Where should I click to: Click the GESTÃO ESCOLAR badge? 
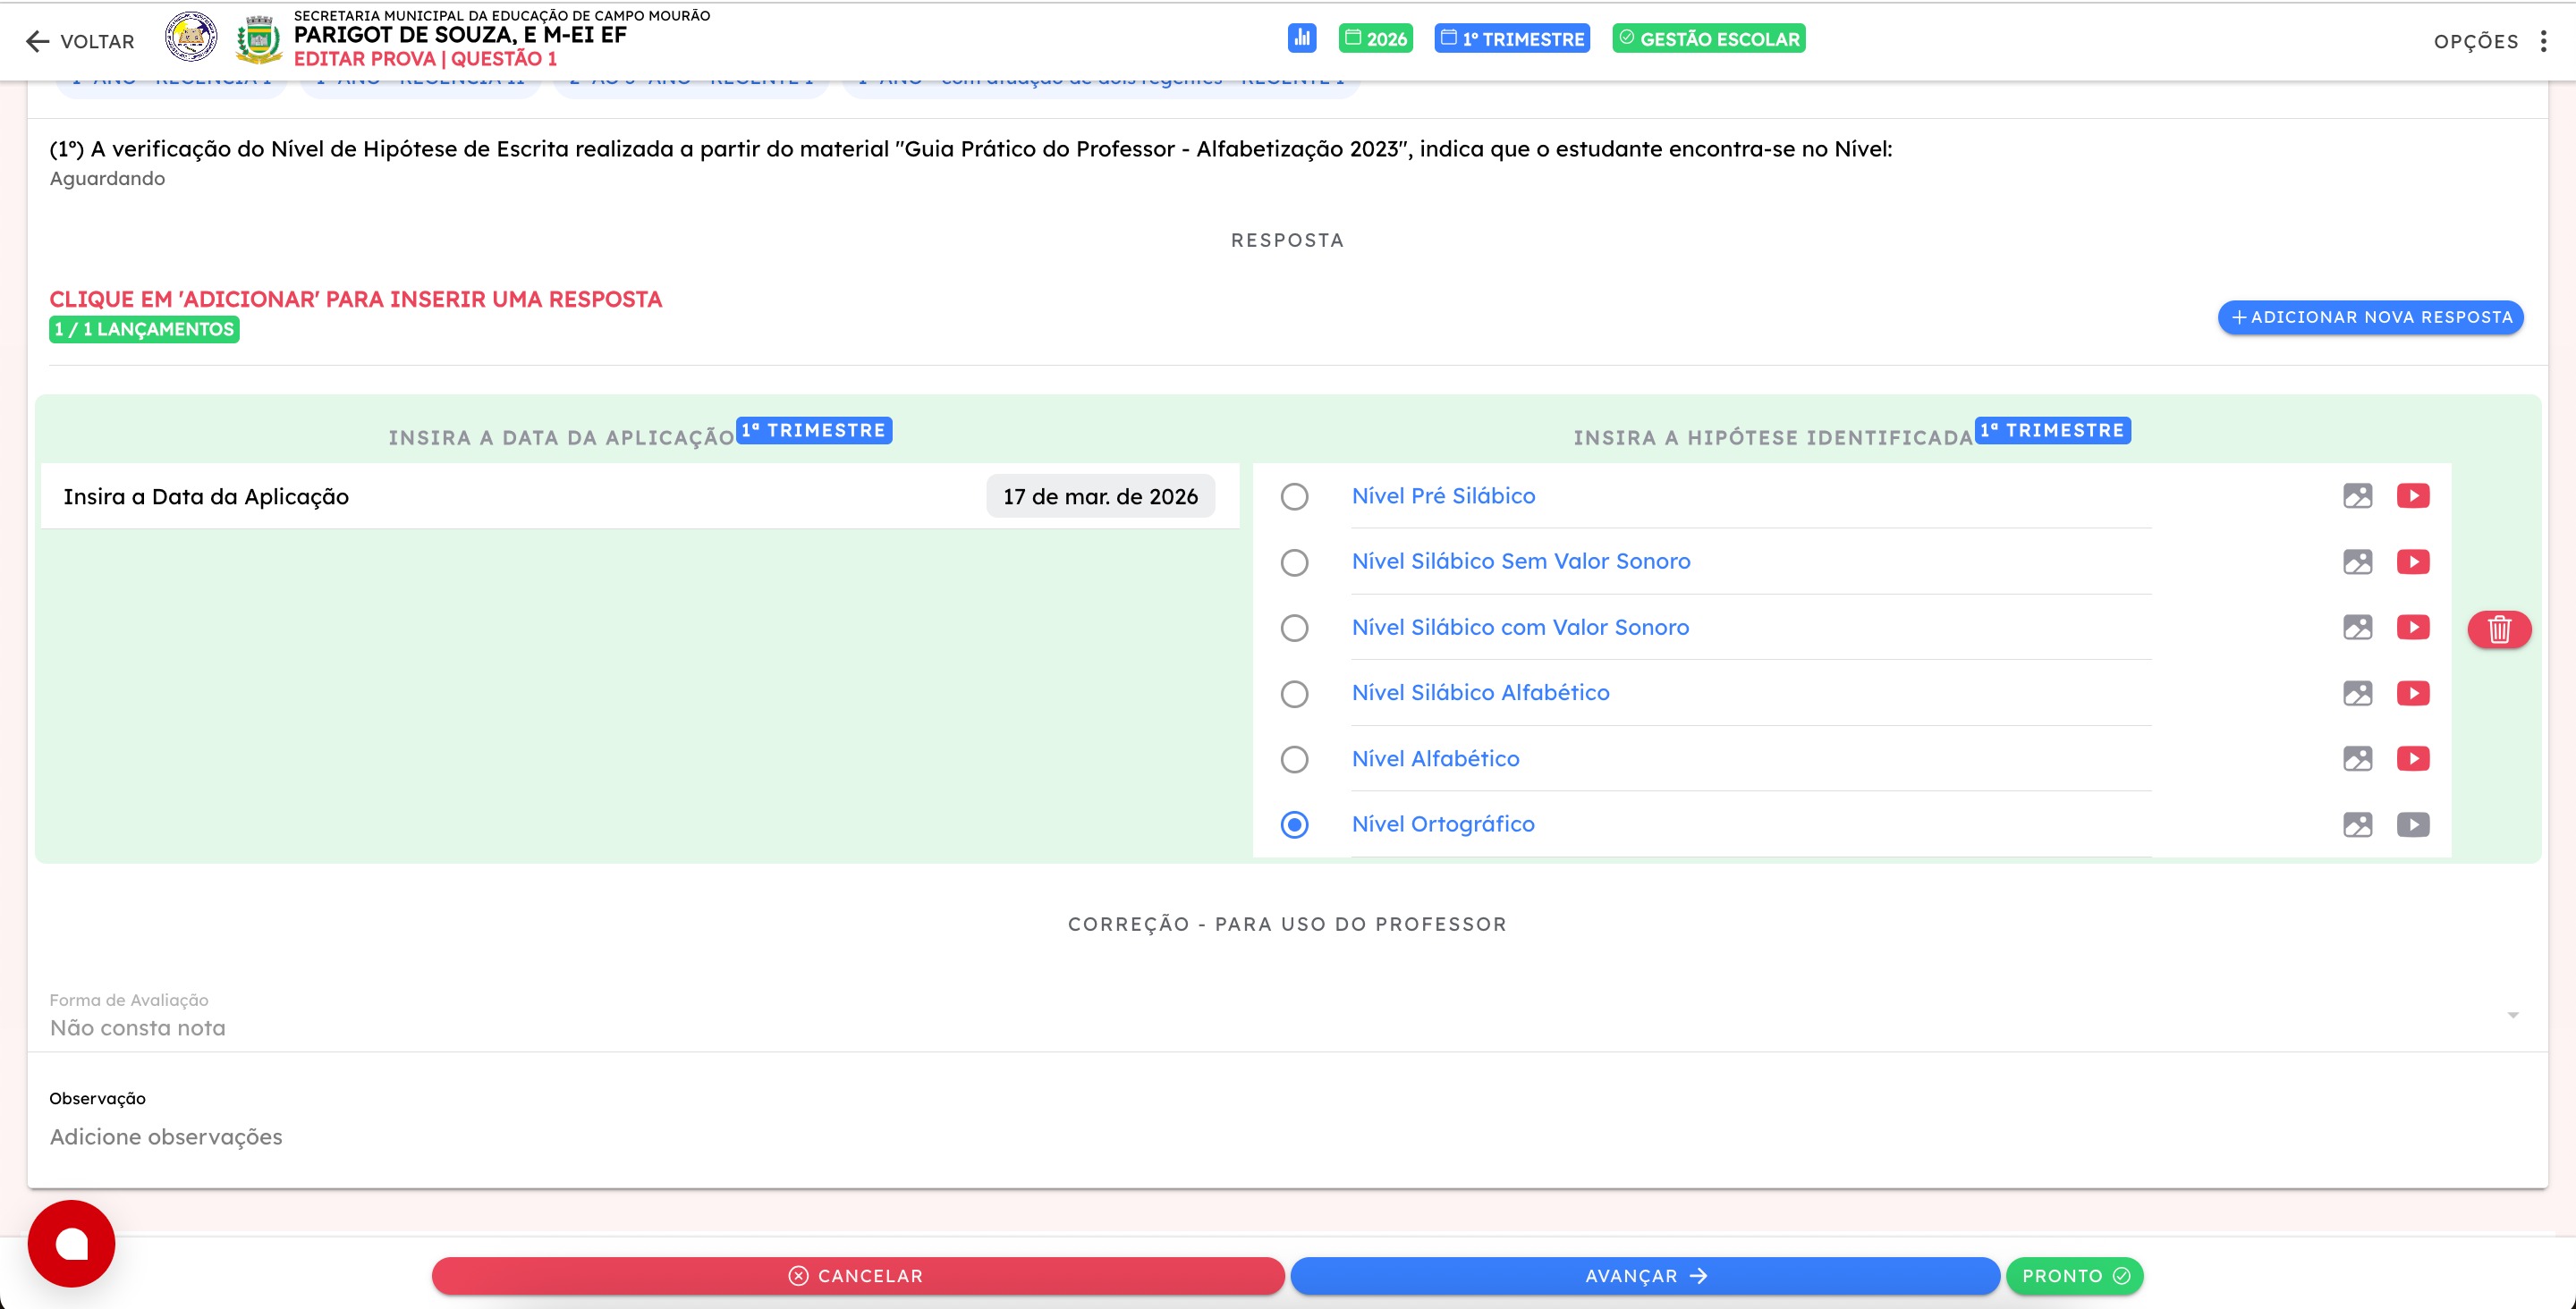[1708, 38]
